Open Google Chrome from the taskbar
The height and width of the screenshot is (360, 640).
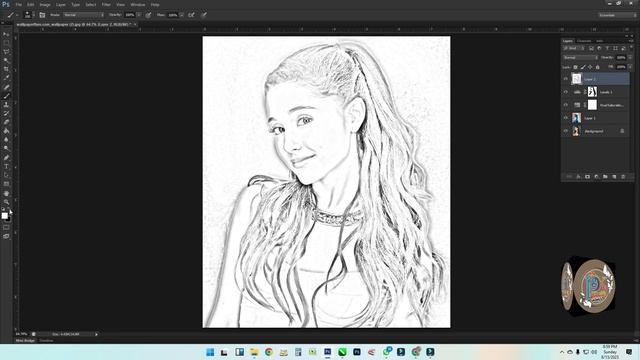pyautogui.click(x=269, y=352)
